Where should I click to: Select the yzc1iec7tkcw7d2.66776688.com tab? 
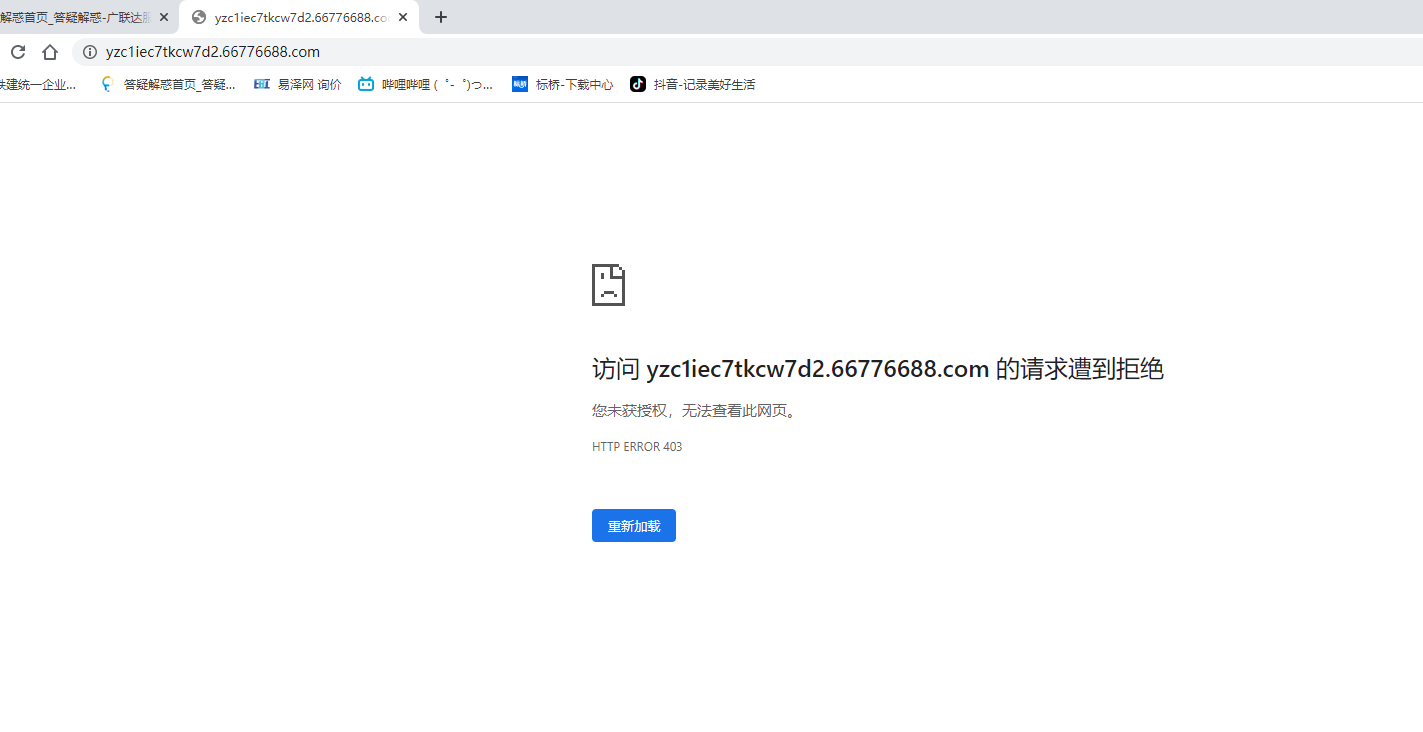click(x=300, y=17)
